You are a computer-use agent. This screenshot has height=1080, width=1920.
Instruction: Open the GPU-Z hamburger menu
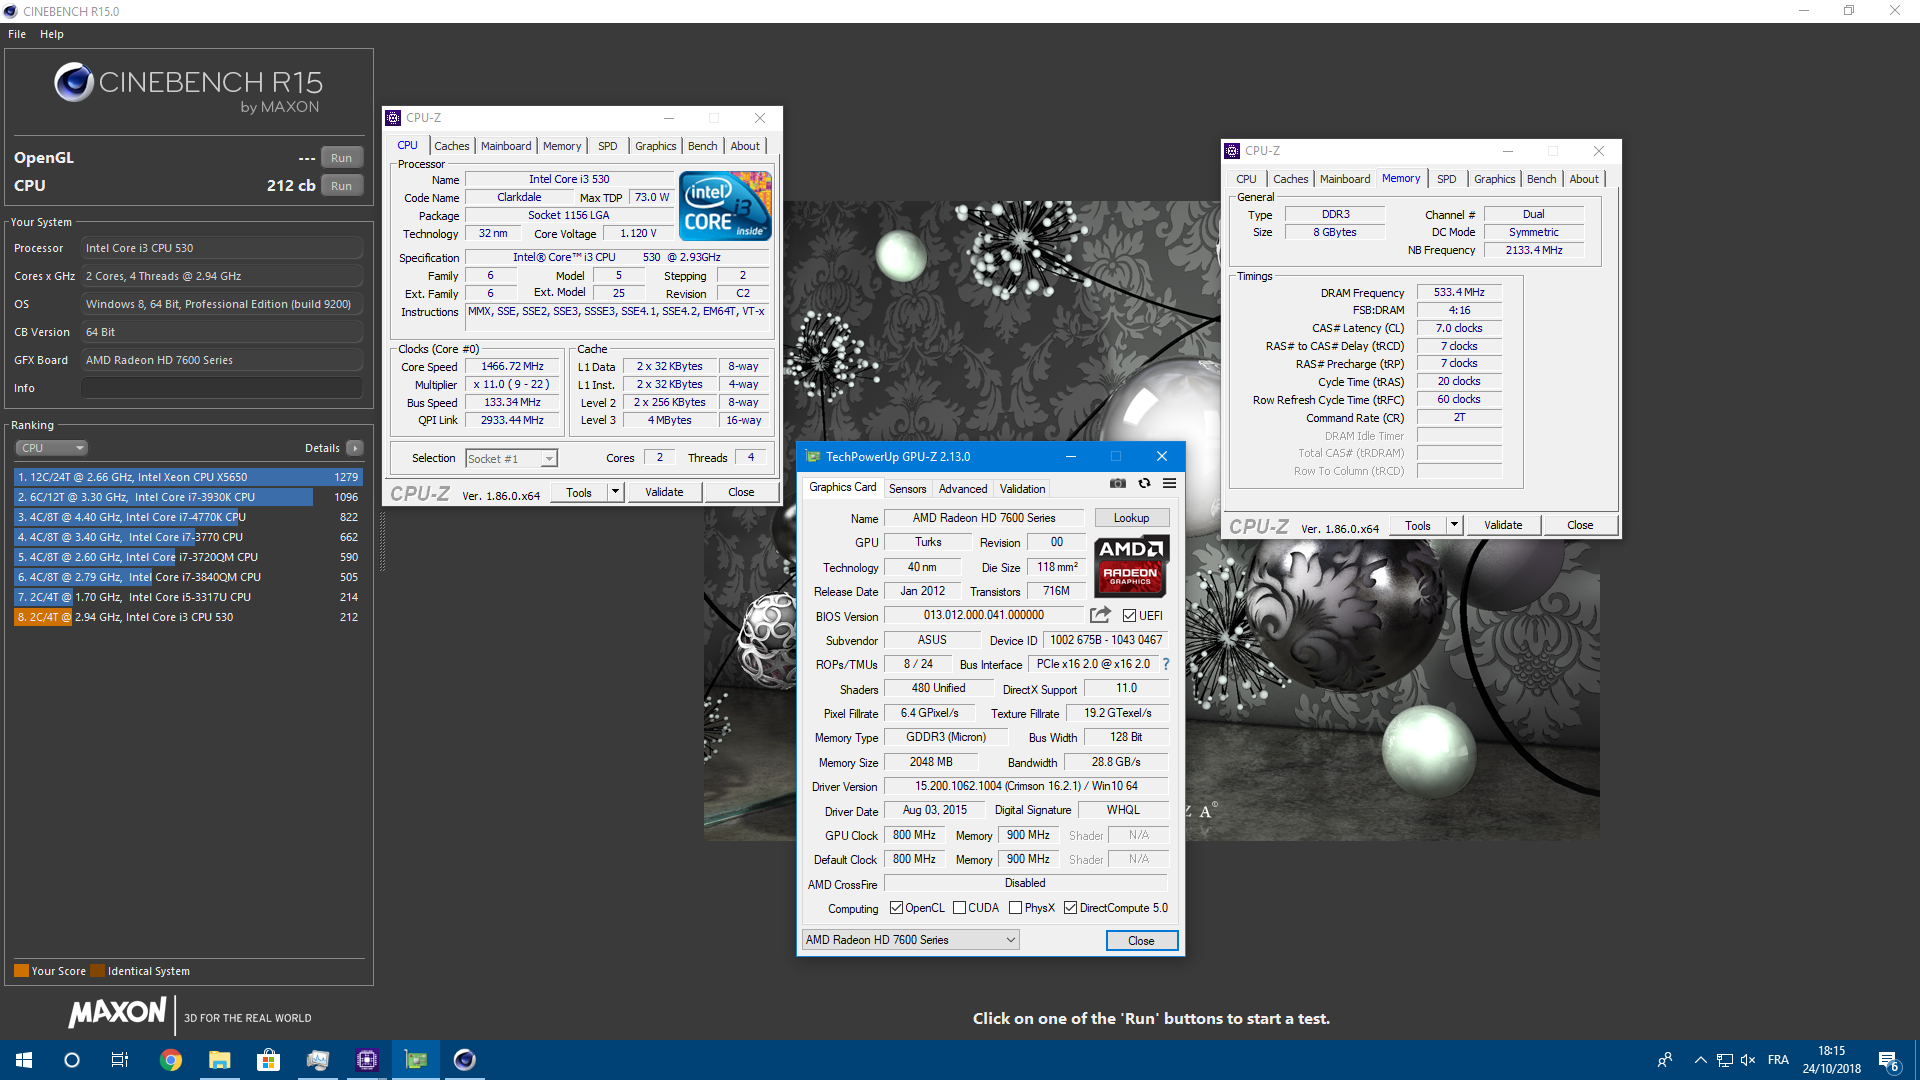click(1169, 483)
